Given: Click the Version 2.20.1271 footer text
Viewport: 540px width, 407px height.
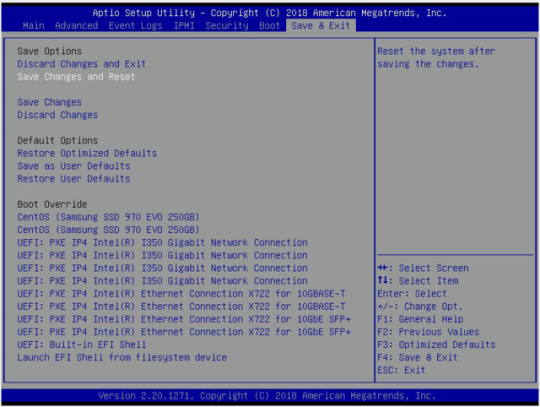Looking at the screenshot, I should pyautogui.click(x=267, y=396).
